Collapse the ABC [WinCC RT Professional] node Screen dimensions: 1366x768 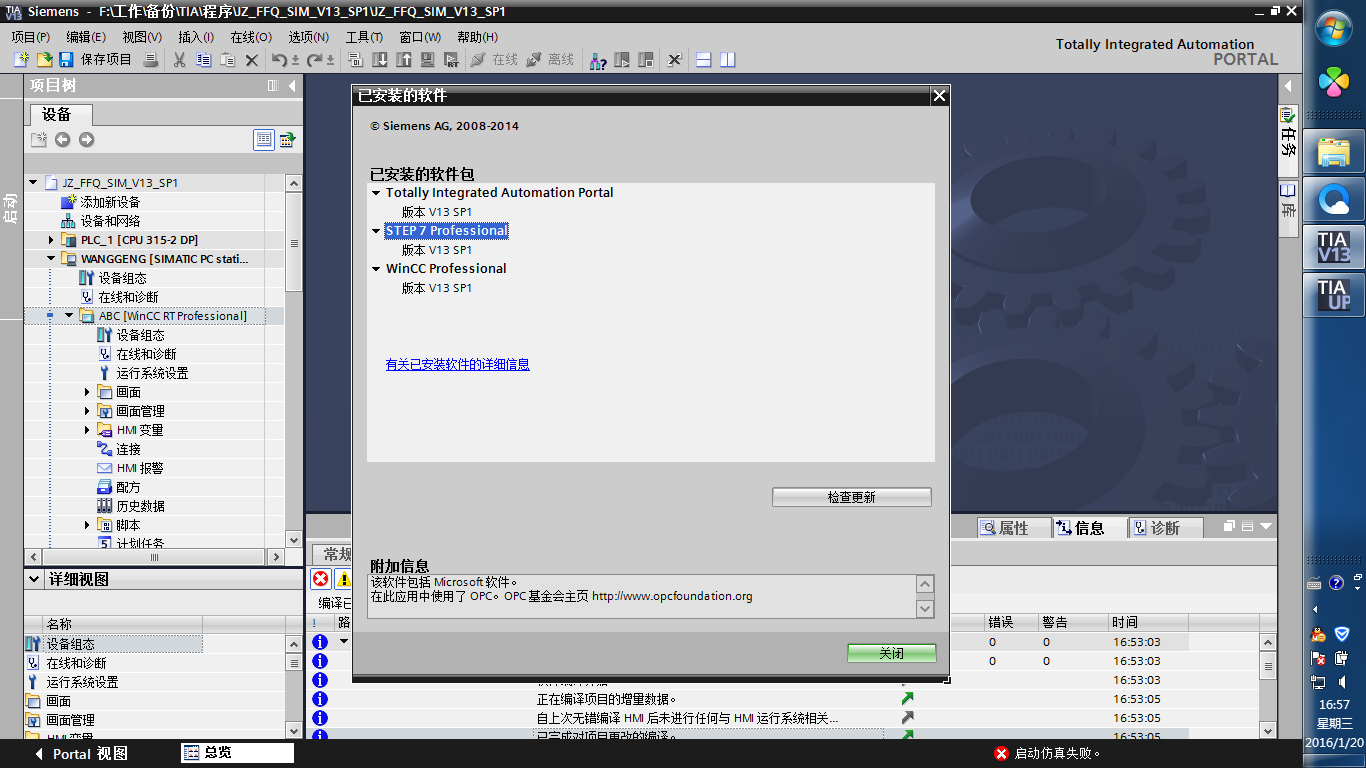(x=69, y=316)
